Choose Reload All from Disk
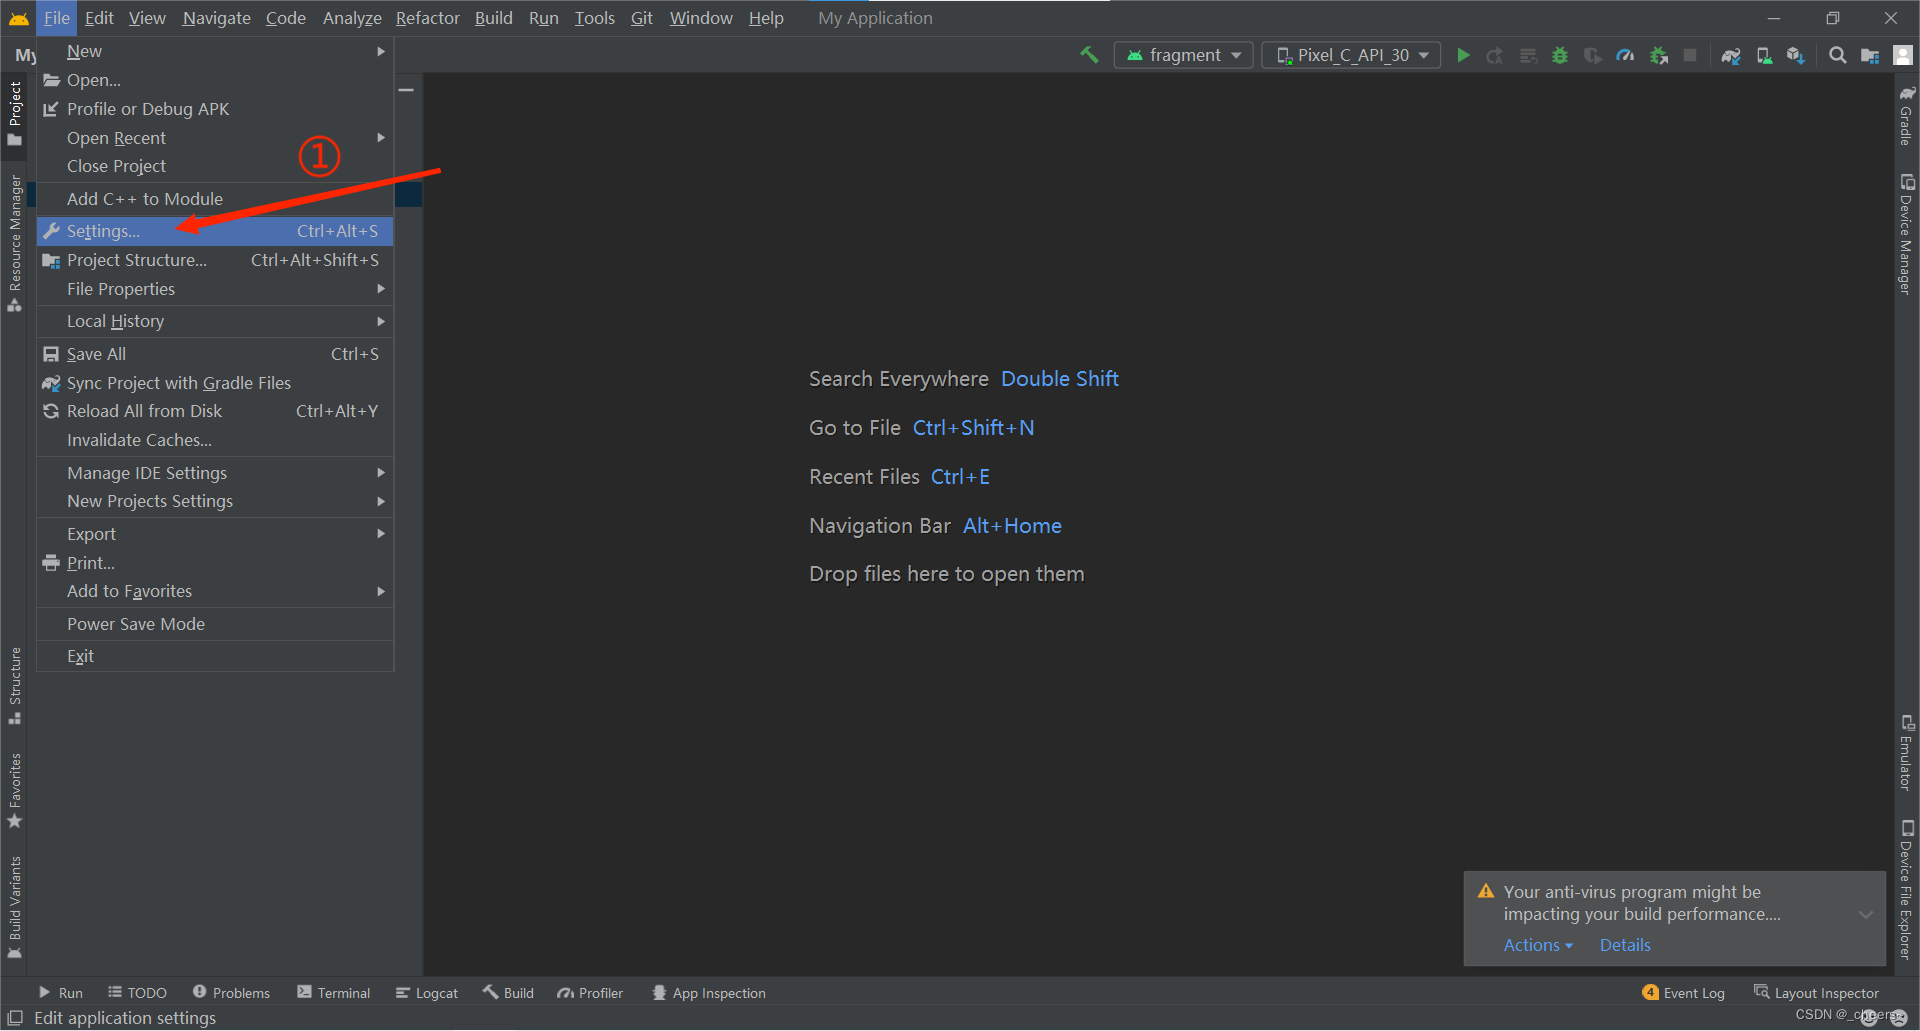The height and width of the screenshot is (1031, 1920). 215,411
